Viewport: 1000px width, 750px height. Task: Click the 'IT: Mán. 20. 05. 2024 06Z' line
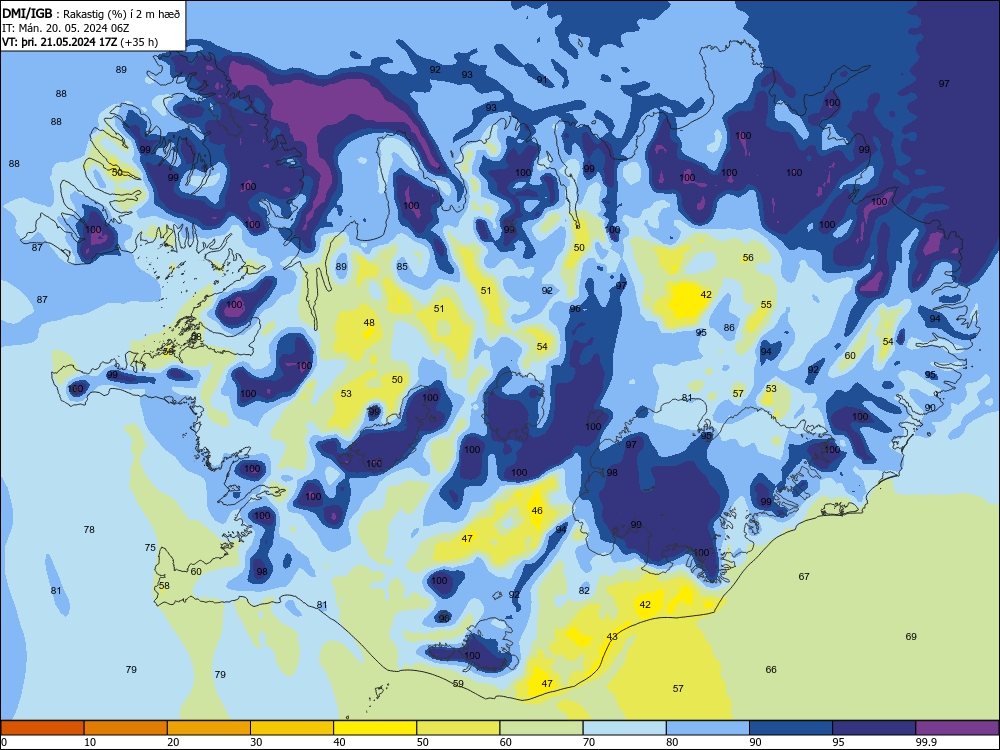pyautogui.click(x=66, y=28)
